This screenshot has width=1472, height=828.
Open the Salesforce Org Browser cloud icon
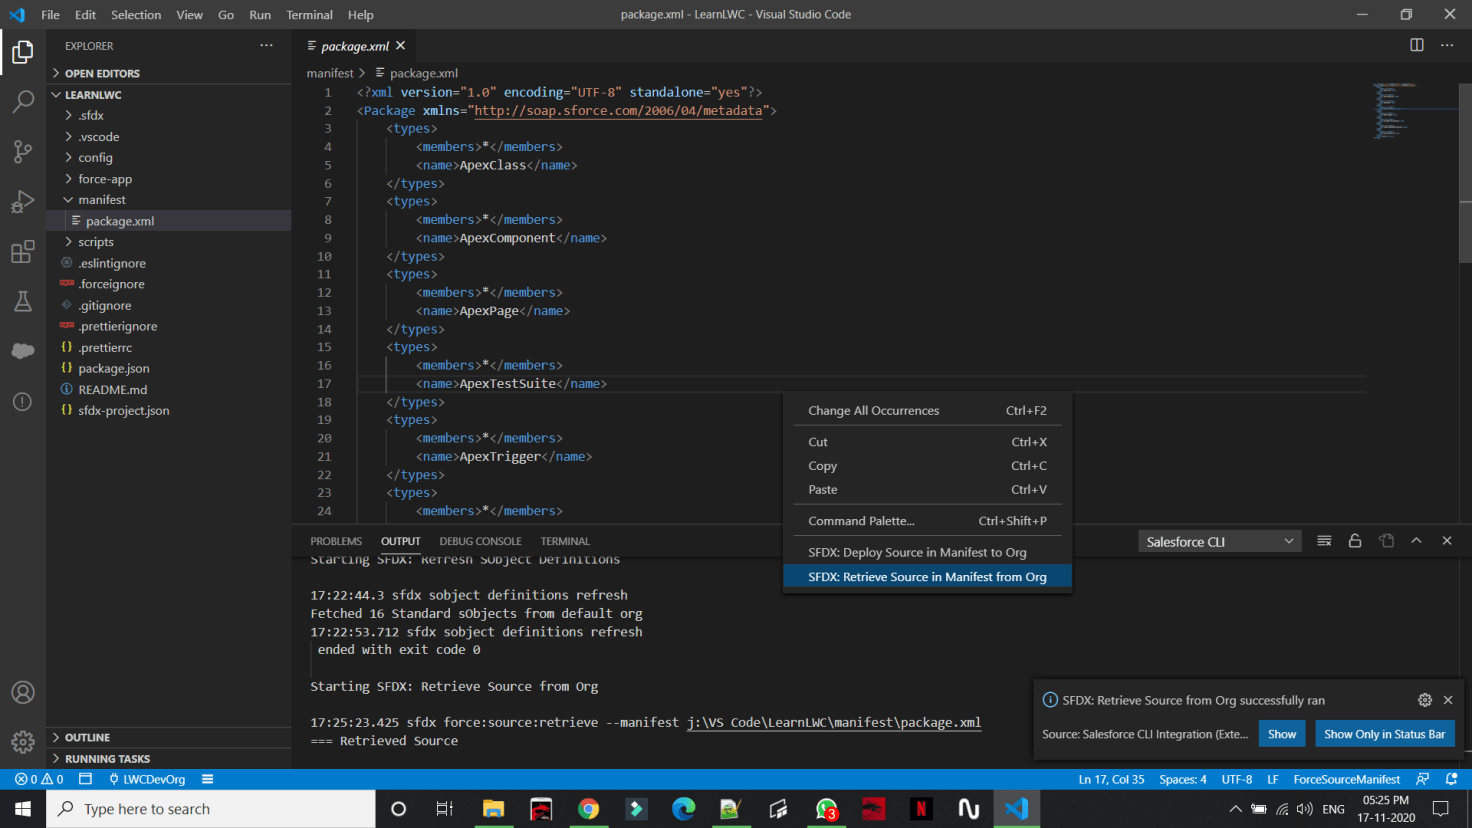coord(22,350)
